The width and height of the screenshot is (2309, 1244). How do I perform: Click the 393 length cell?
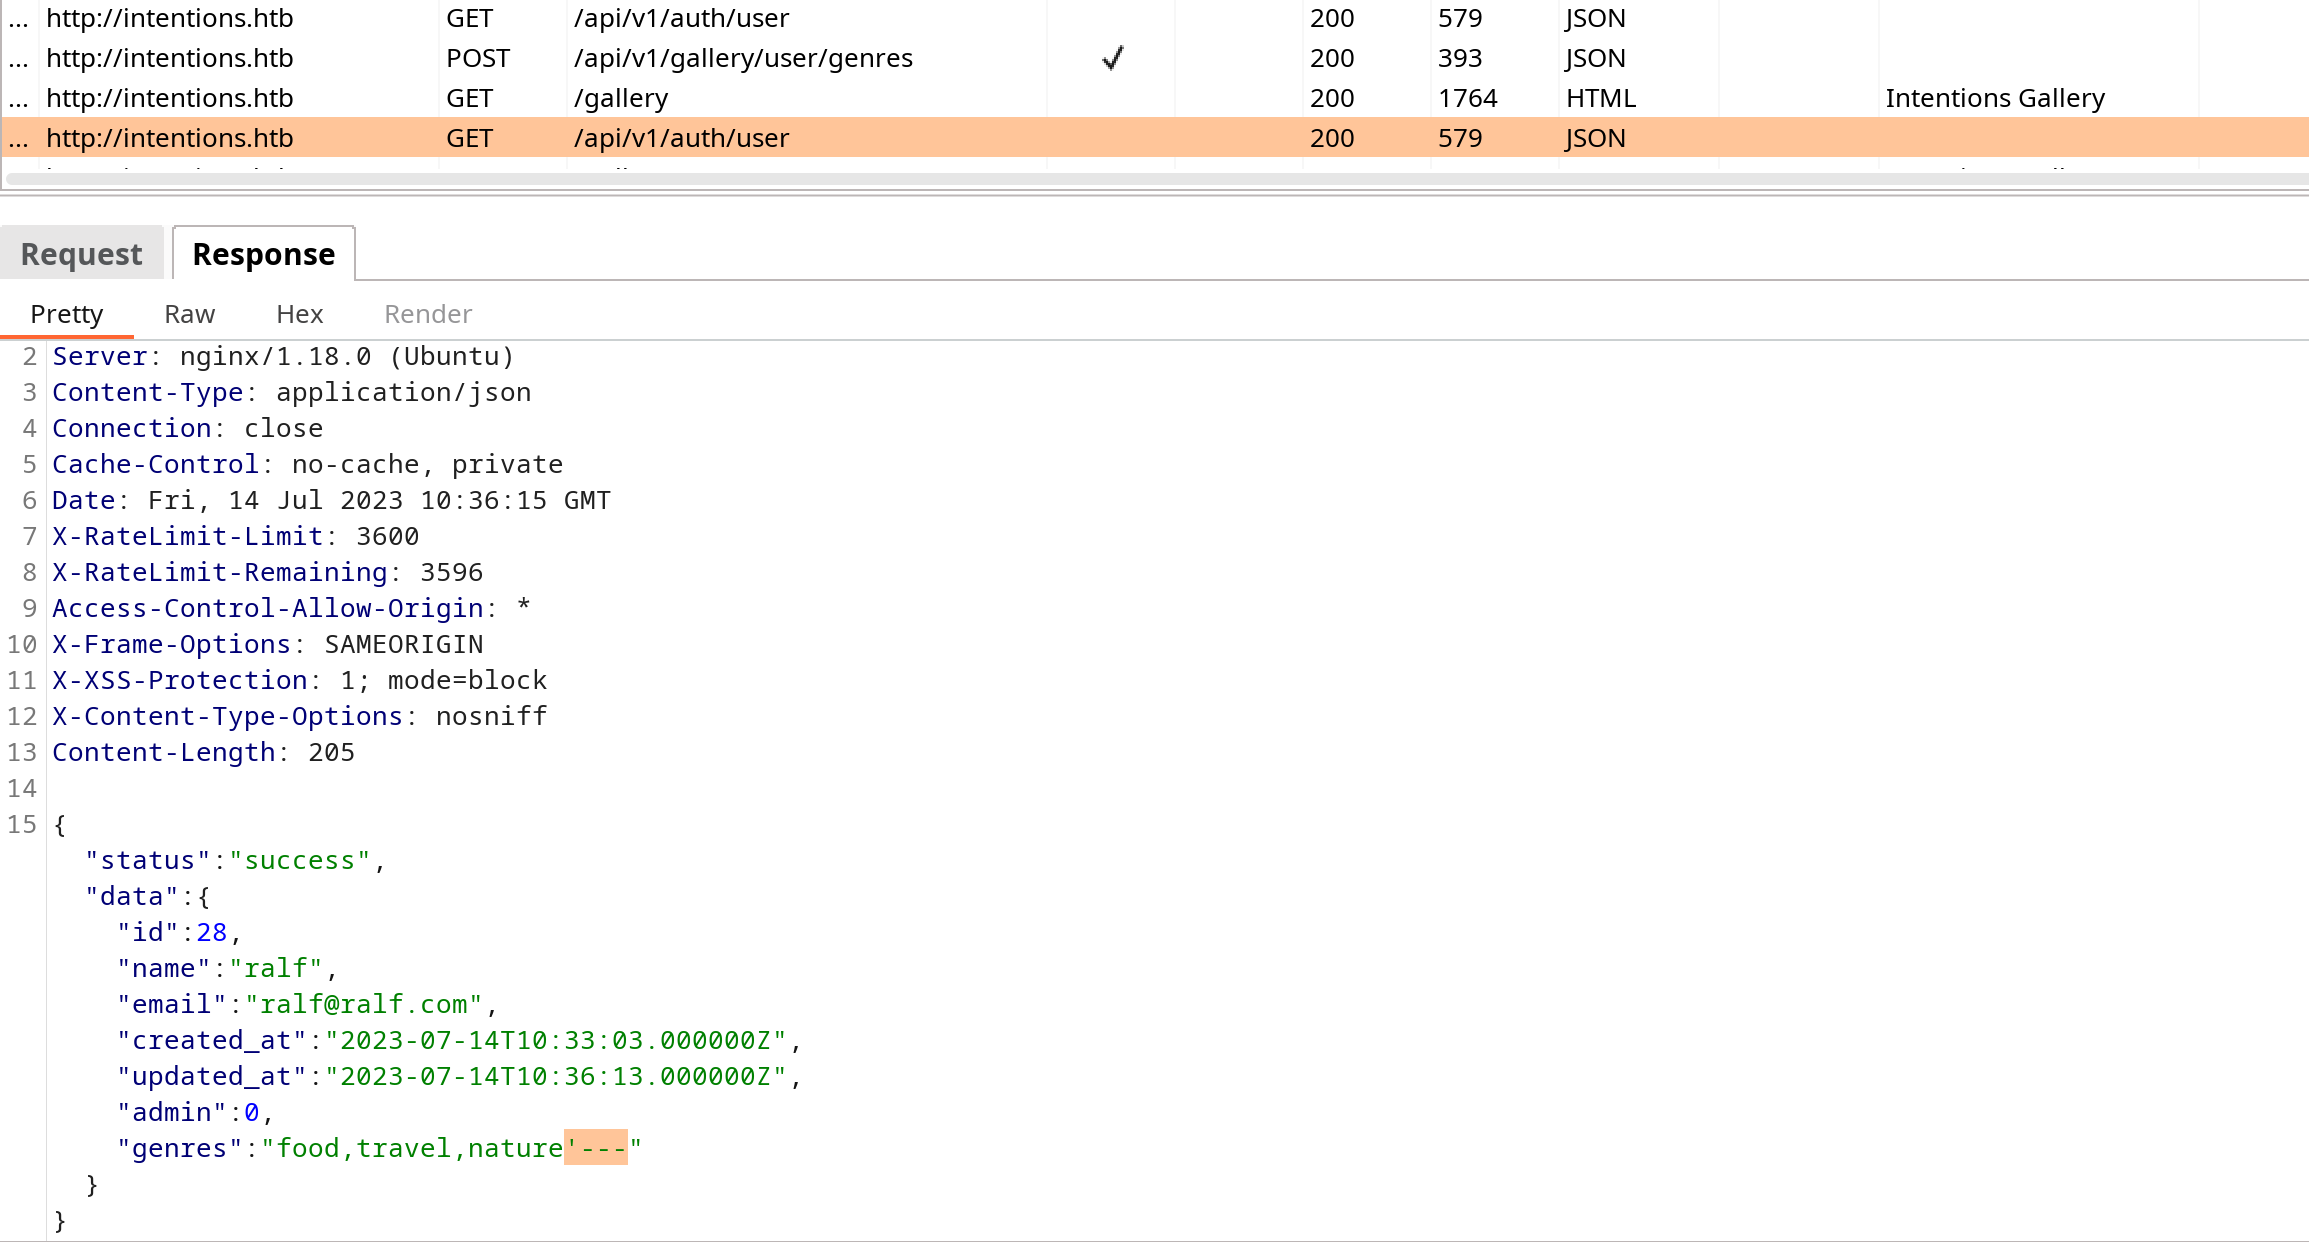coord(1460,58)
